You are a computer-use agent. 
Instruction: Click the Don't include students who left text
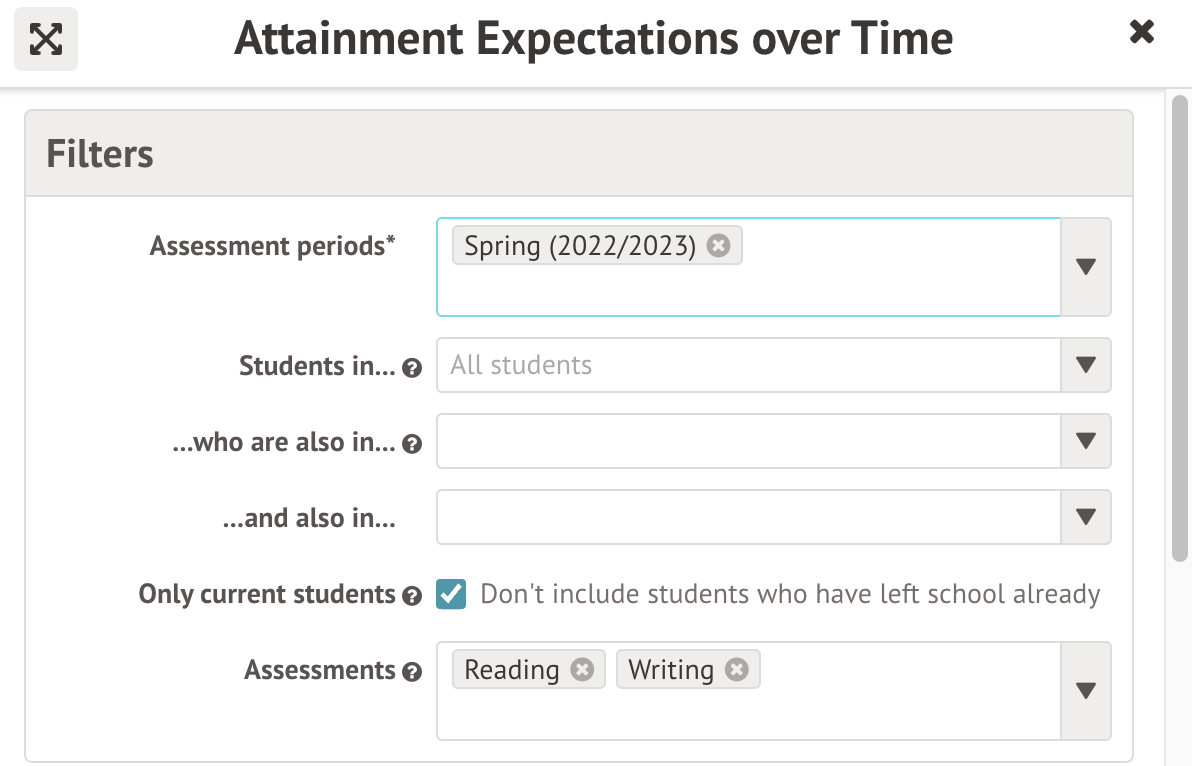click(790, 594)
